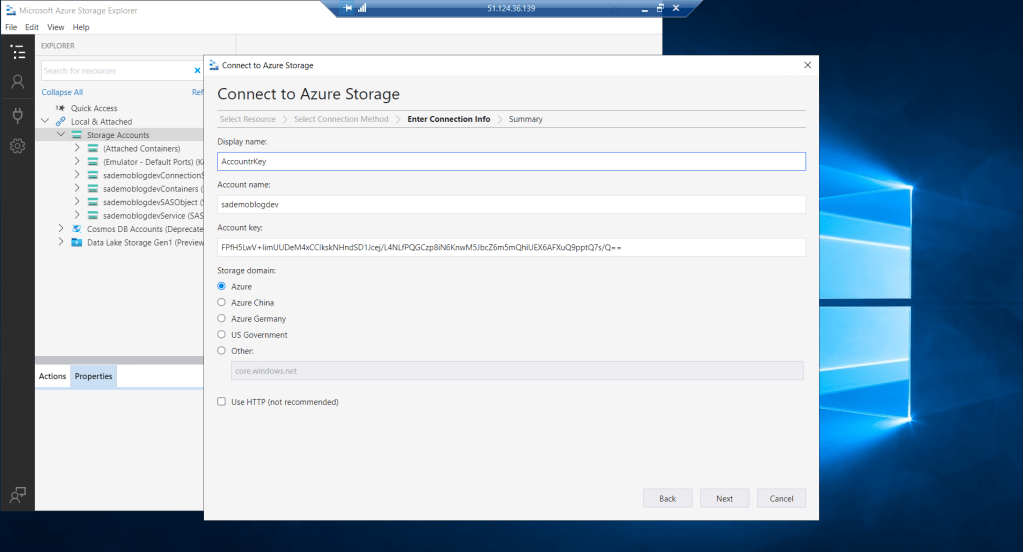This screenshot has width=1023, height=552.
Task: Switch to the Actions tab
Action: coord(52,377)
